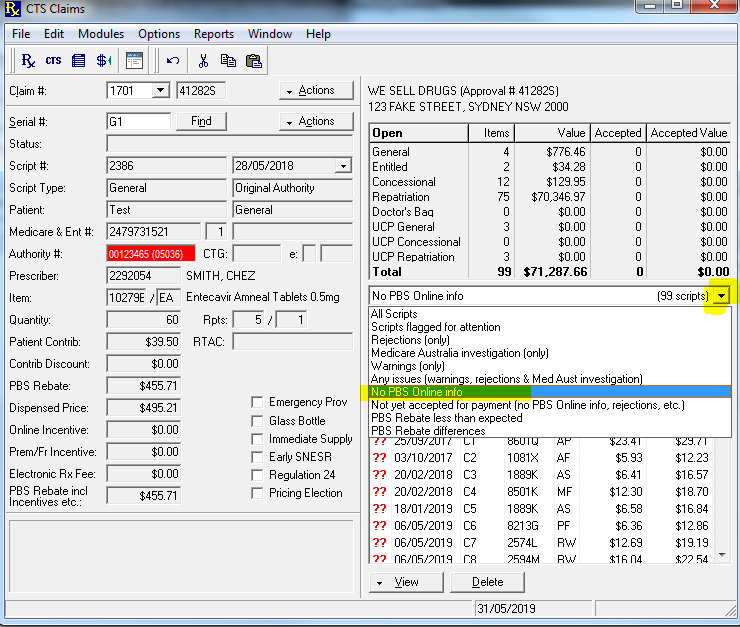Image resolution: width=740 pixels, height=627 pixels.
Task: Enable the Emergency Prov checkbox
Action: pyautogui.click(x=258, y=402)
